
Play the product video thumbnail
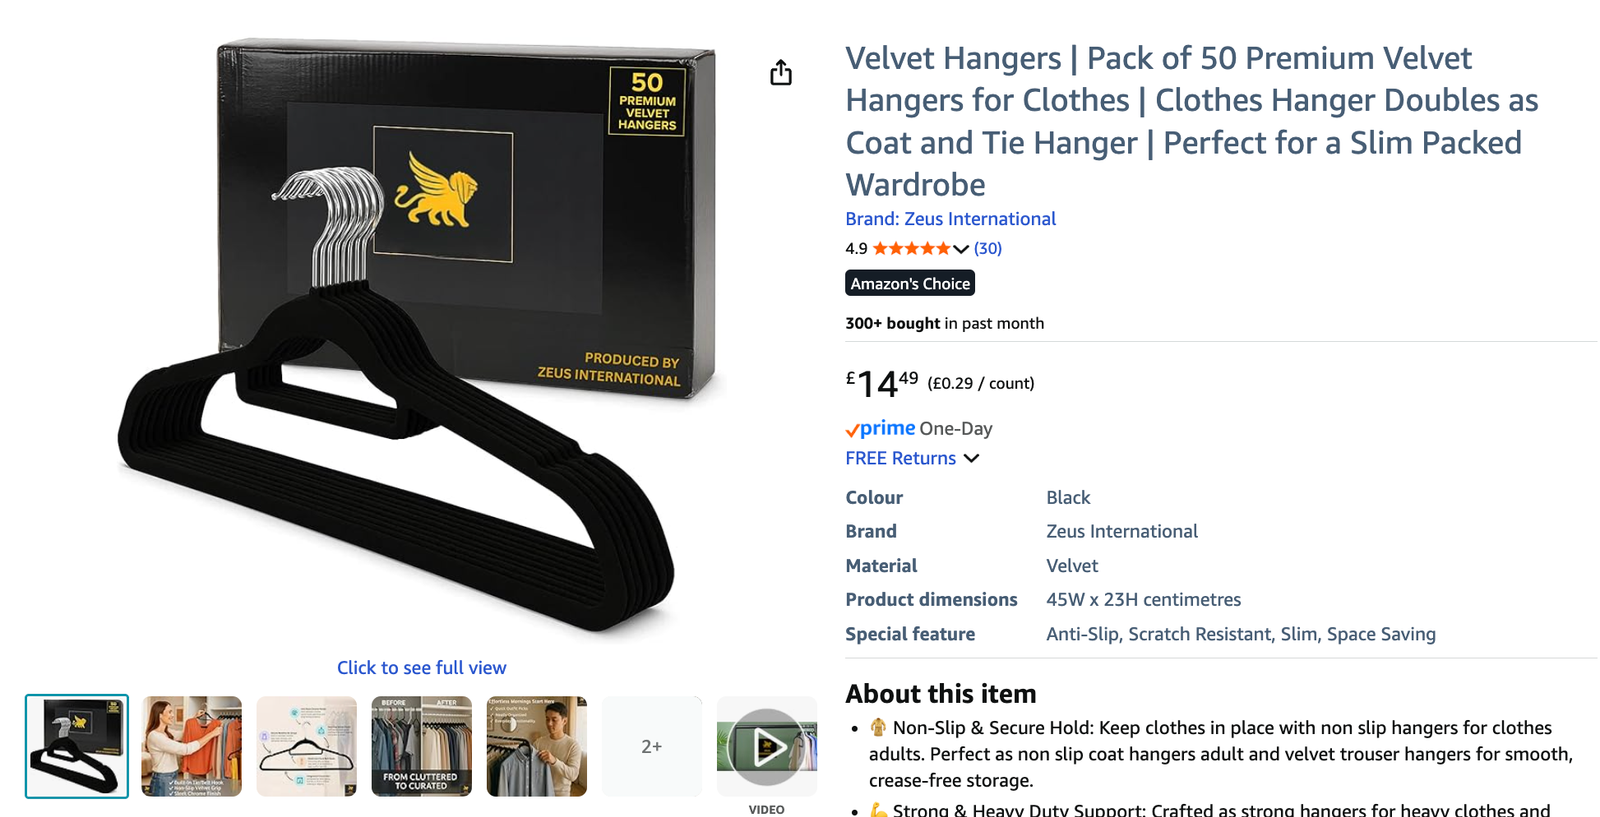point(767,747)
